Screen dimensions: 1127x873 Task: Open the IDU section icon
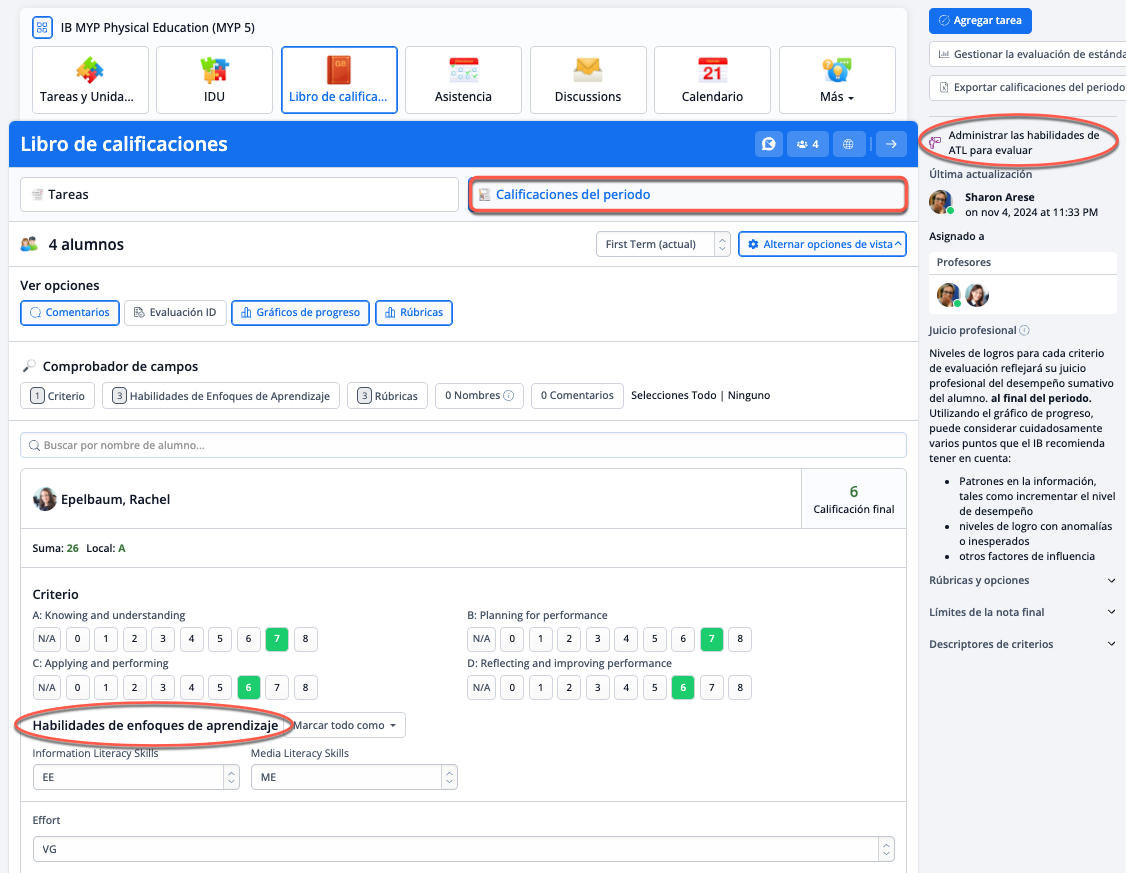(214, 70)
